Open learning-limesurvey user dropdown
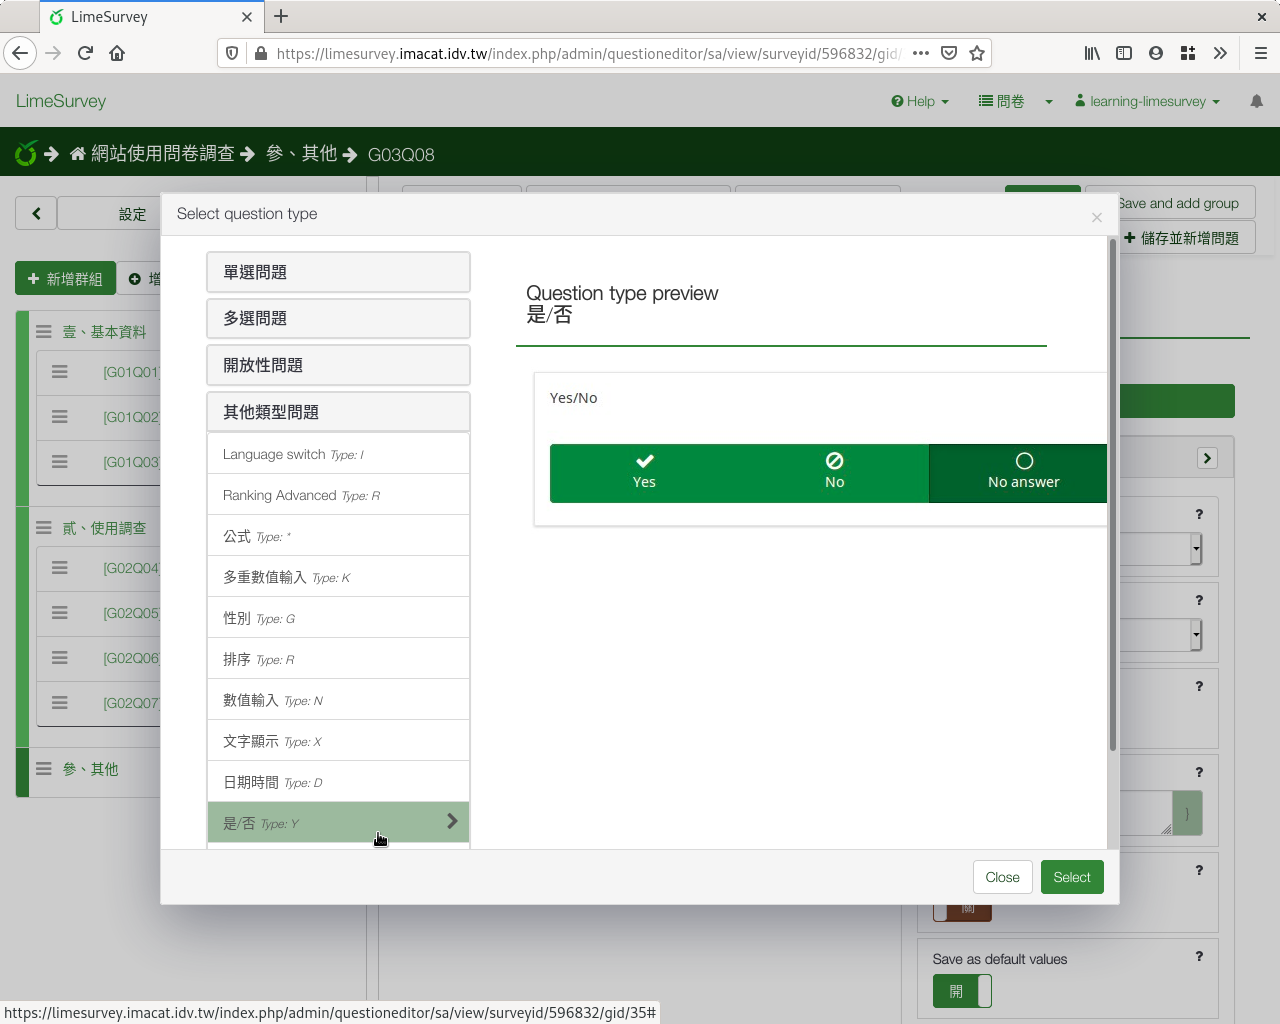The width and height of the screenshot is (1280, 1024). (1148, 101)
